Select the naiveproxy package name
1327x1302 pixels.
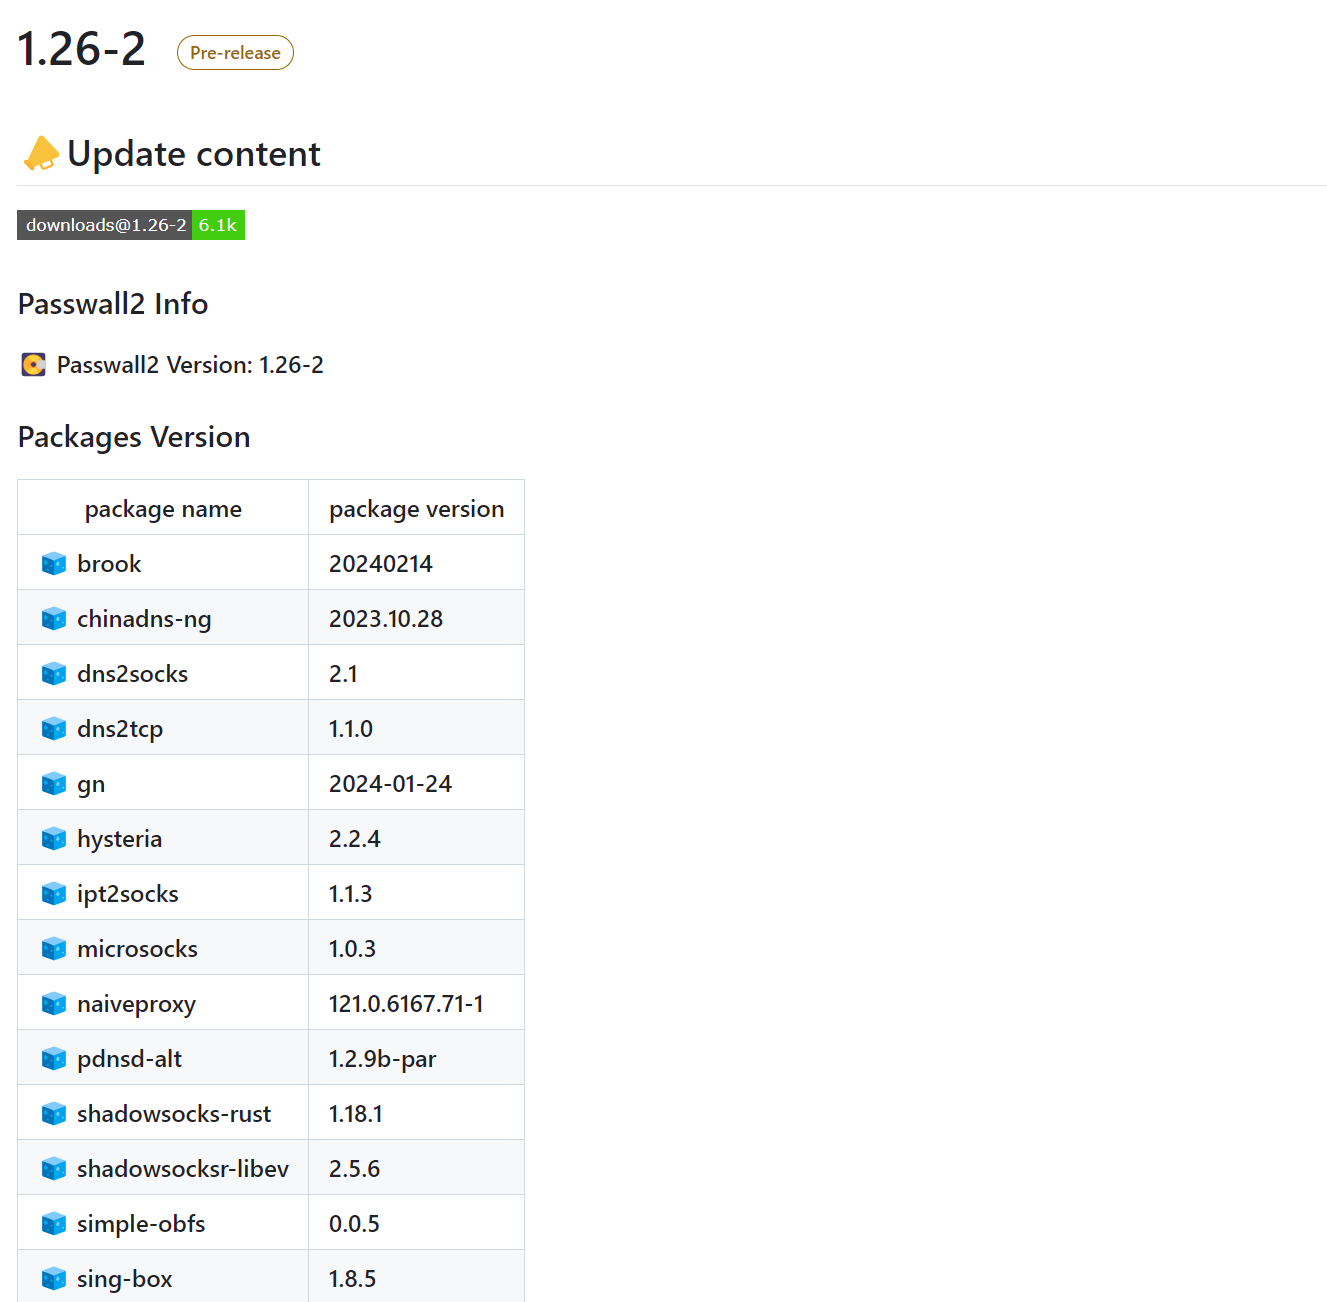pyautogui.click(x=136, y=1004)
